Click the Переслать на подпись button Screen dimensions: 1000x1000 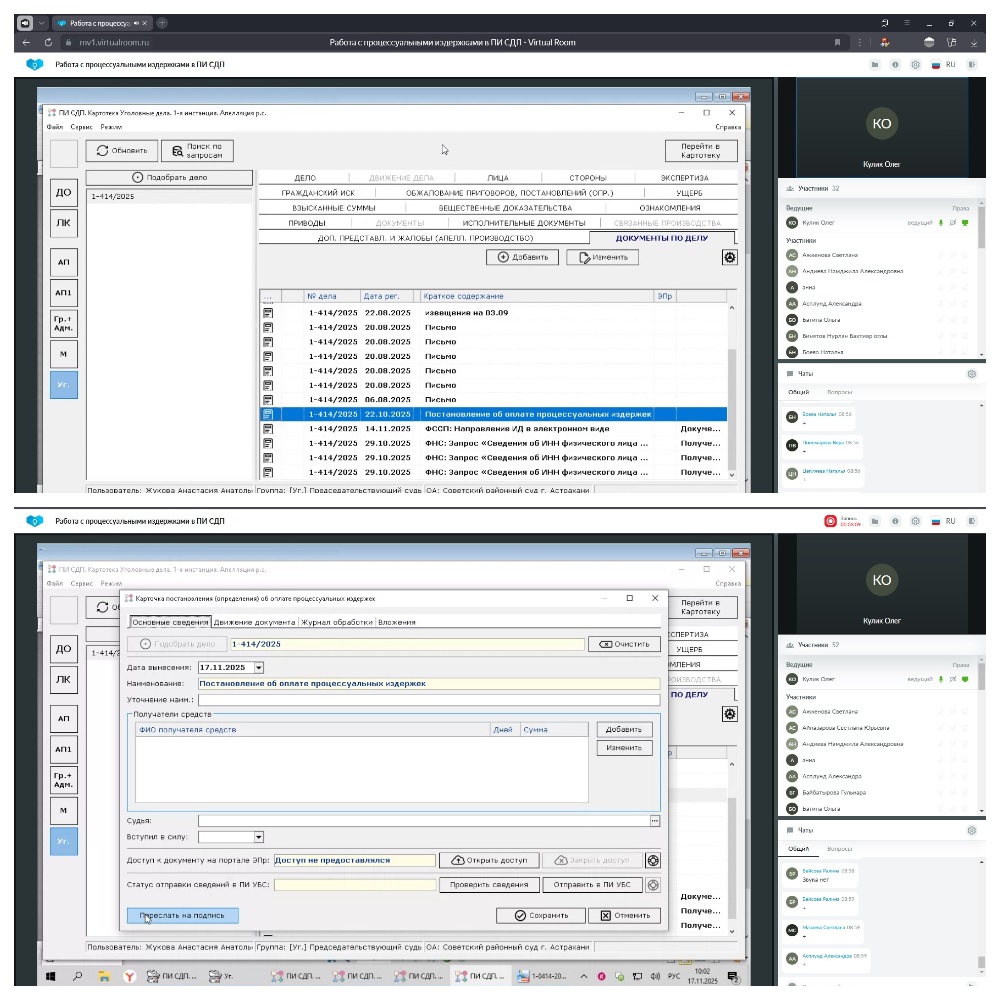[183, 915]
